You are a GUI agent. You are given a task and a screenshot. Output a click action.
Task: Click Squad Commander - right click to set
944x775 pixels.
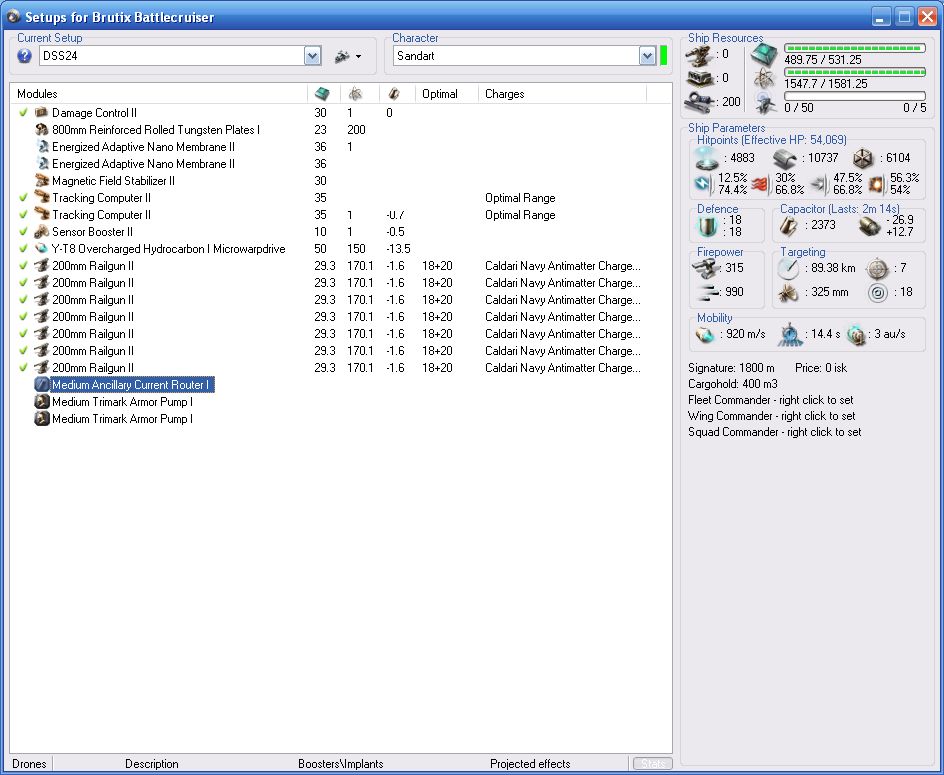[x=775, y=432]
